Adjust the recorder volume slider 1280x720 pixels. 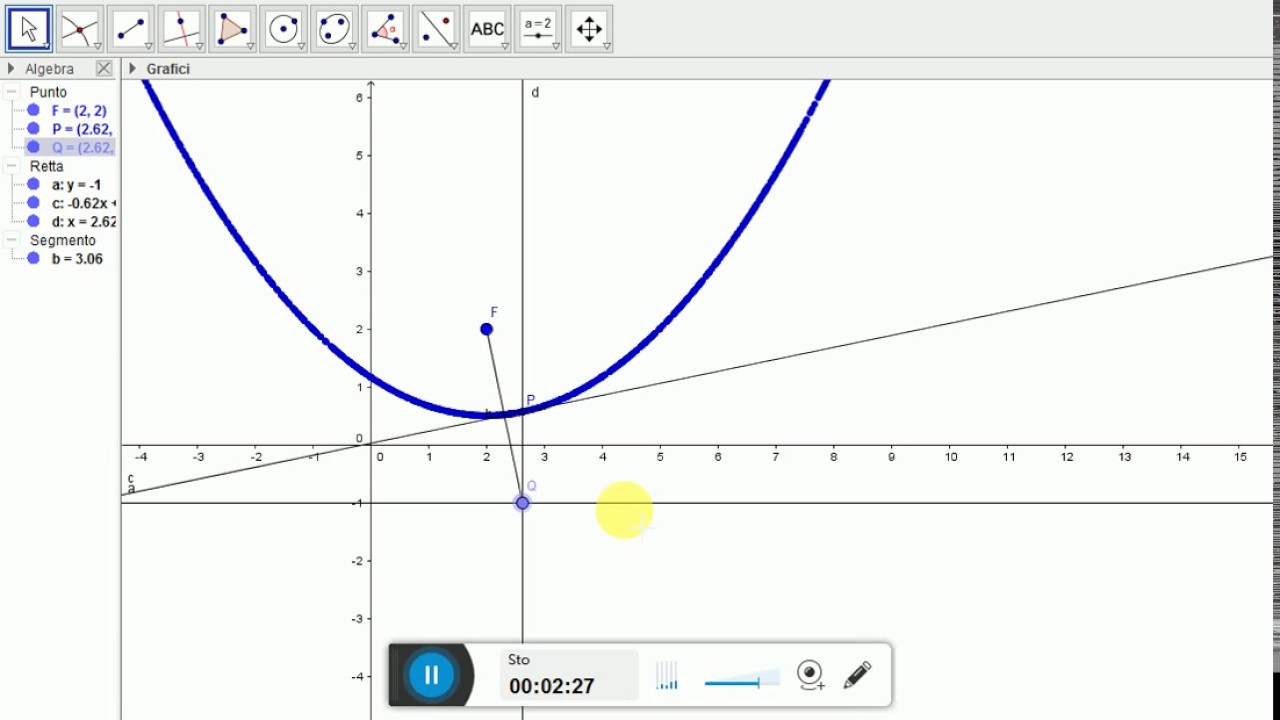(741, 681)
